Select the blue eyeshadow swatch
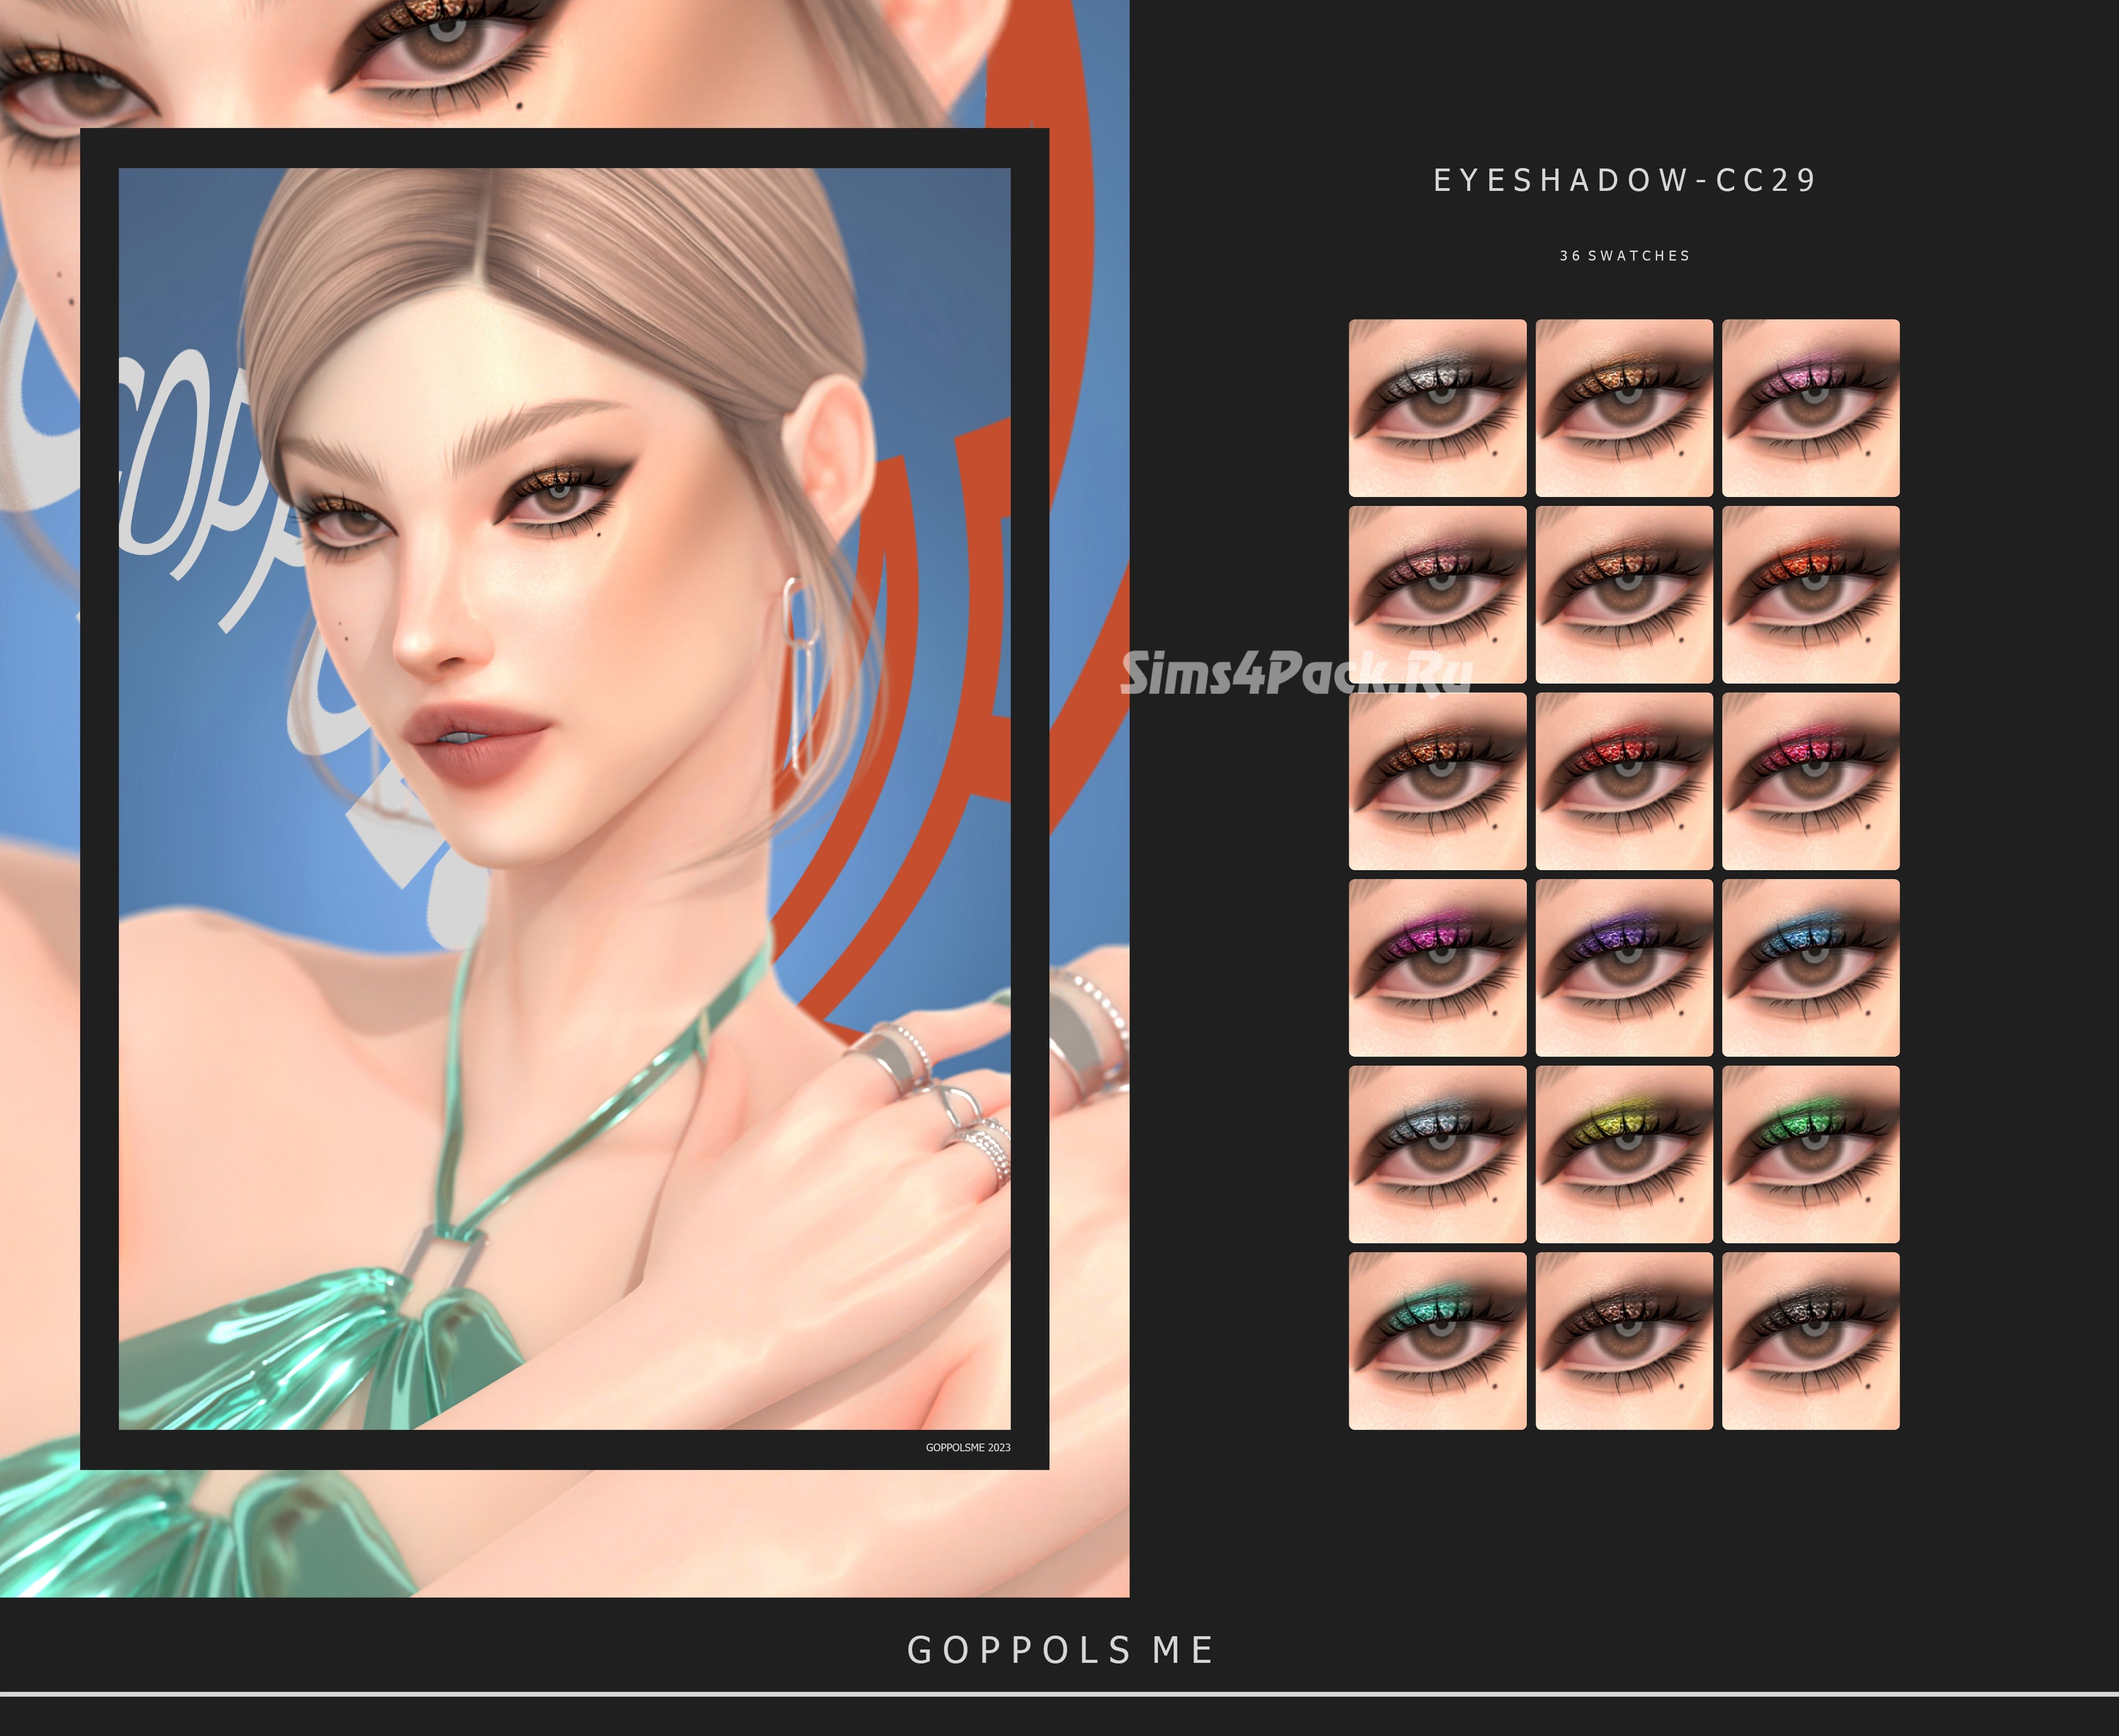 pos(1810,968)
